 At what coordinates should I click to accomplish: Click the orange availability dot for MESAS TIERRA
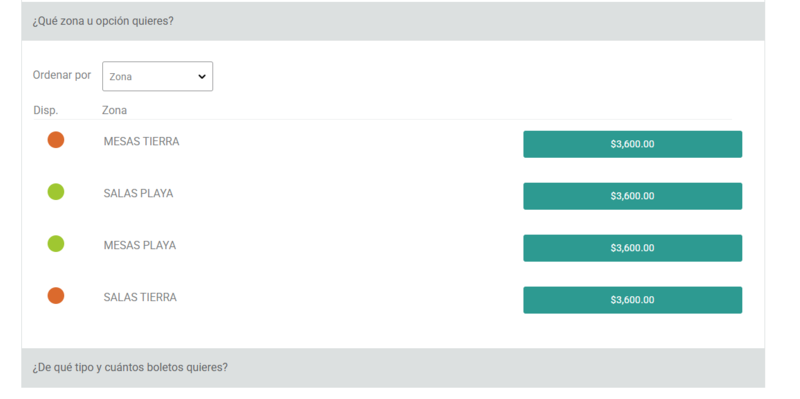56,140
